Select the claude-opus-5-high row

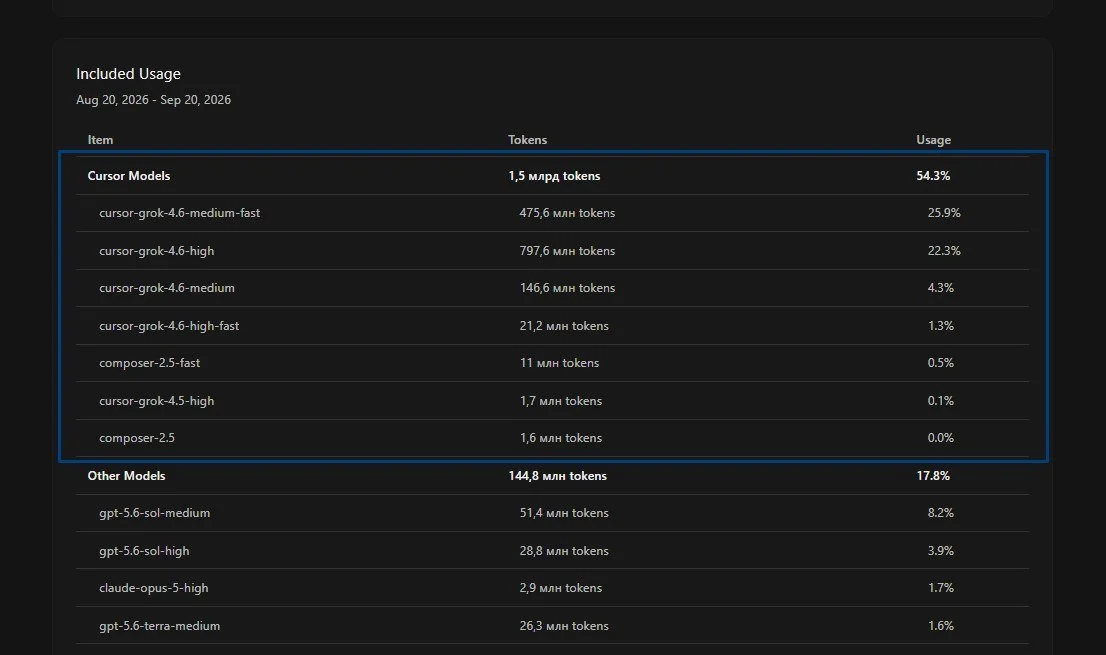pyautogui.click(x=552, y=588)
